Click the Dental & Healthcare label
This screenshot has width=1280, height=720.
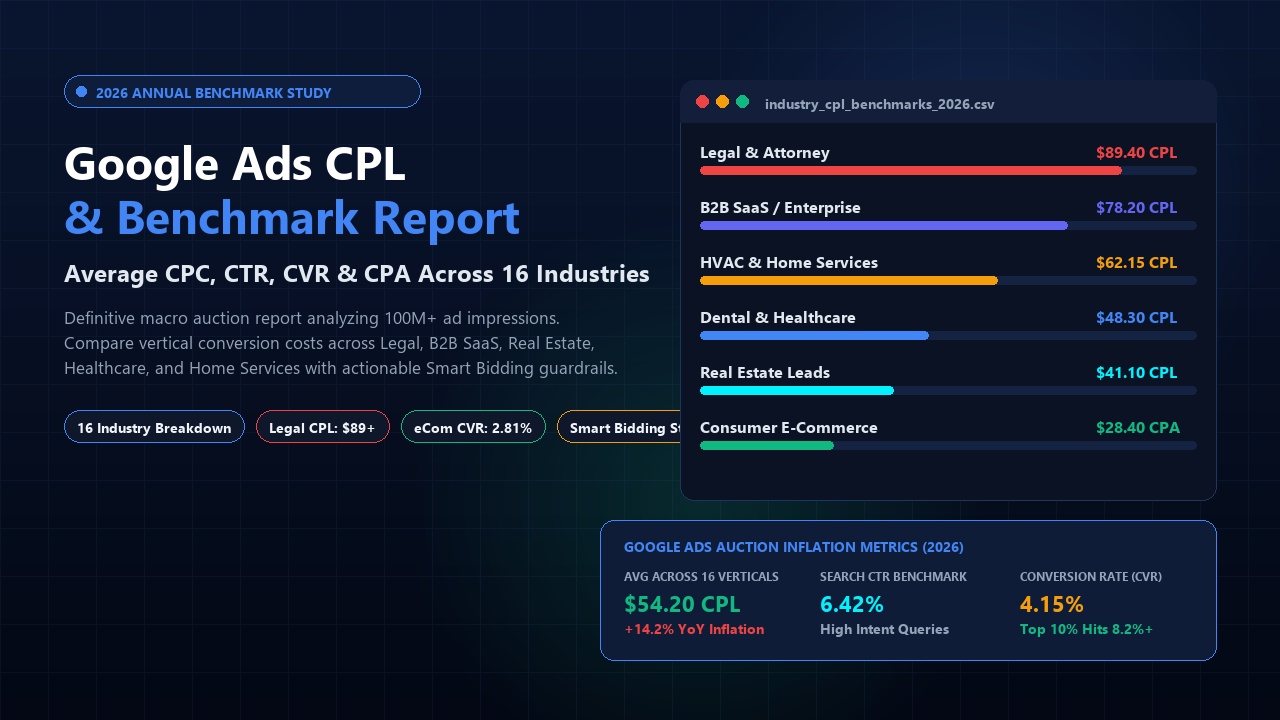[x=778, y=318]
